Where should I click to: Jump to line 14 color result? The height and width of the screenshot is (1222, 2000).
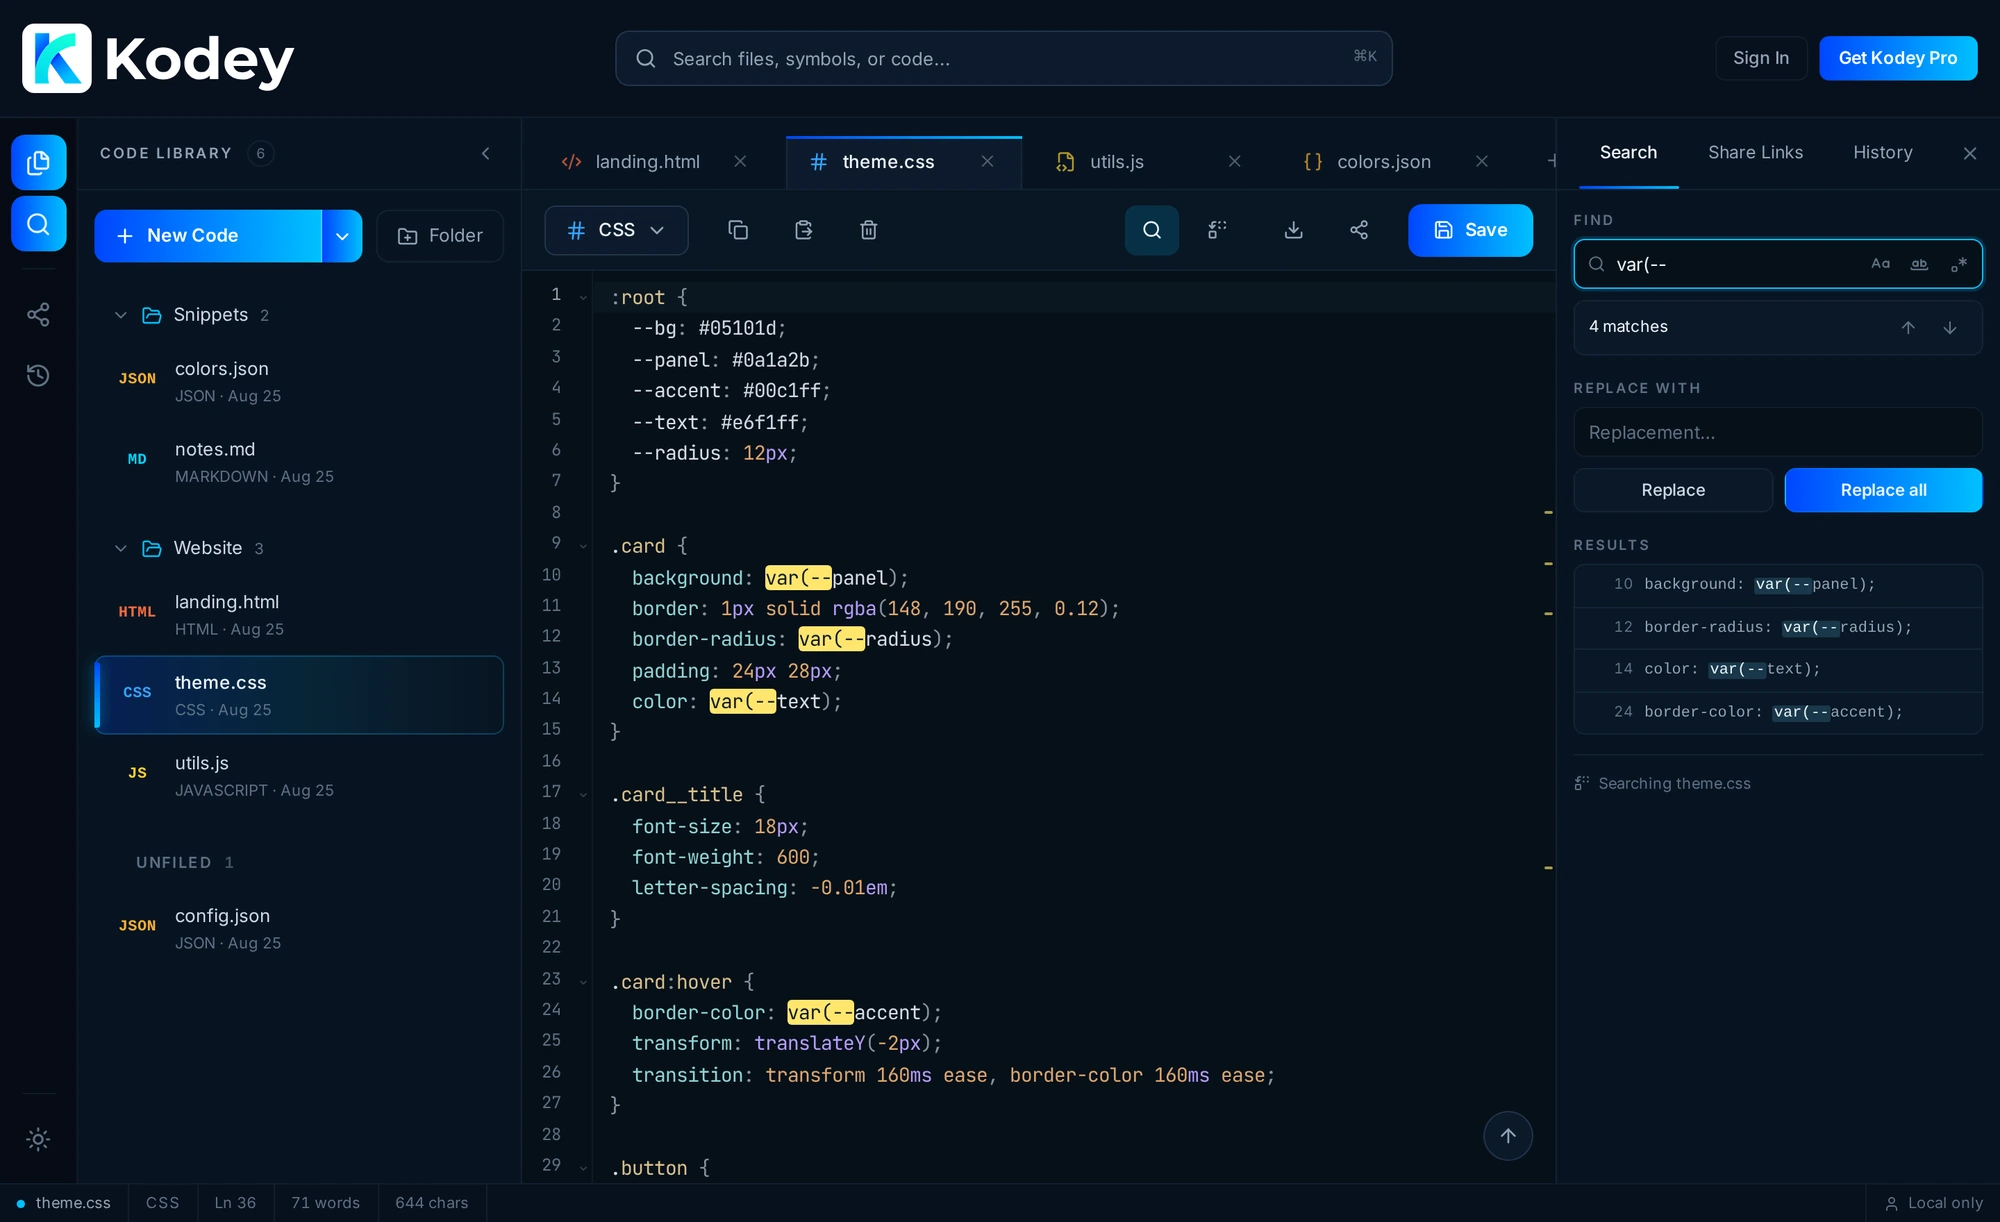coord(1778,670)
